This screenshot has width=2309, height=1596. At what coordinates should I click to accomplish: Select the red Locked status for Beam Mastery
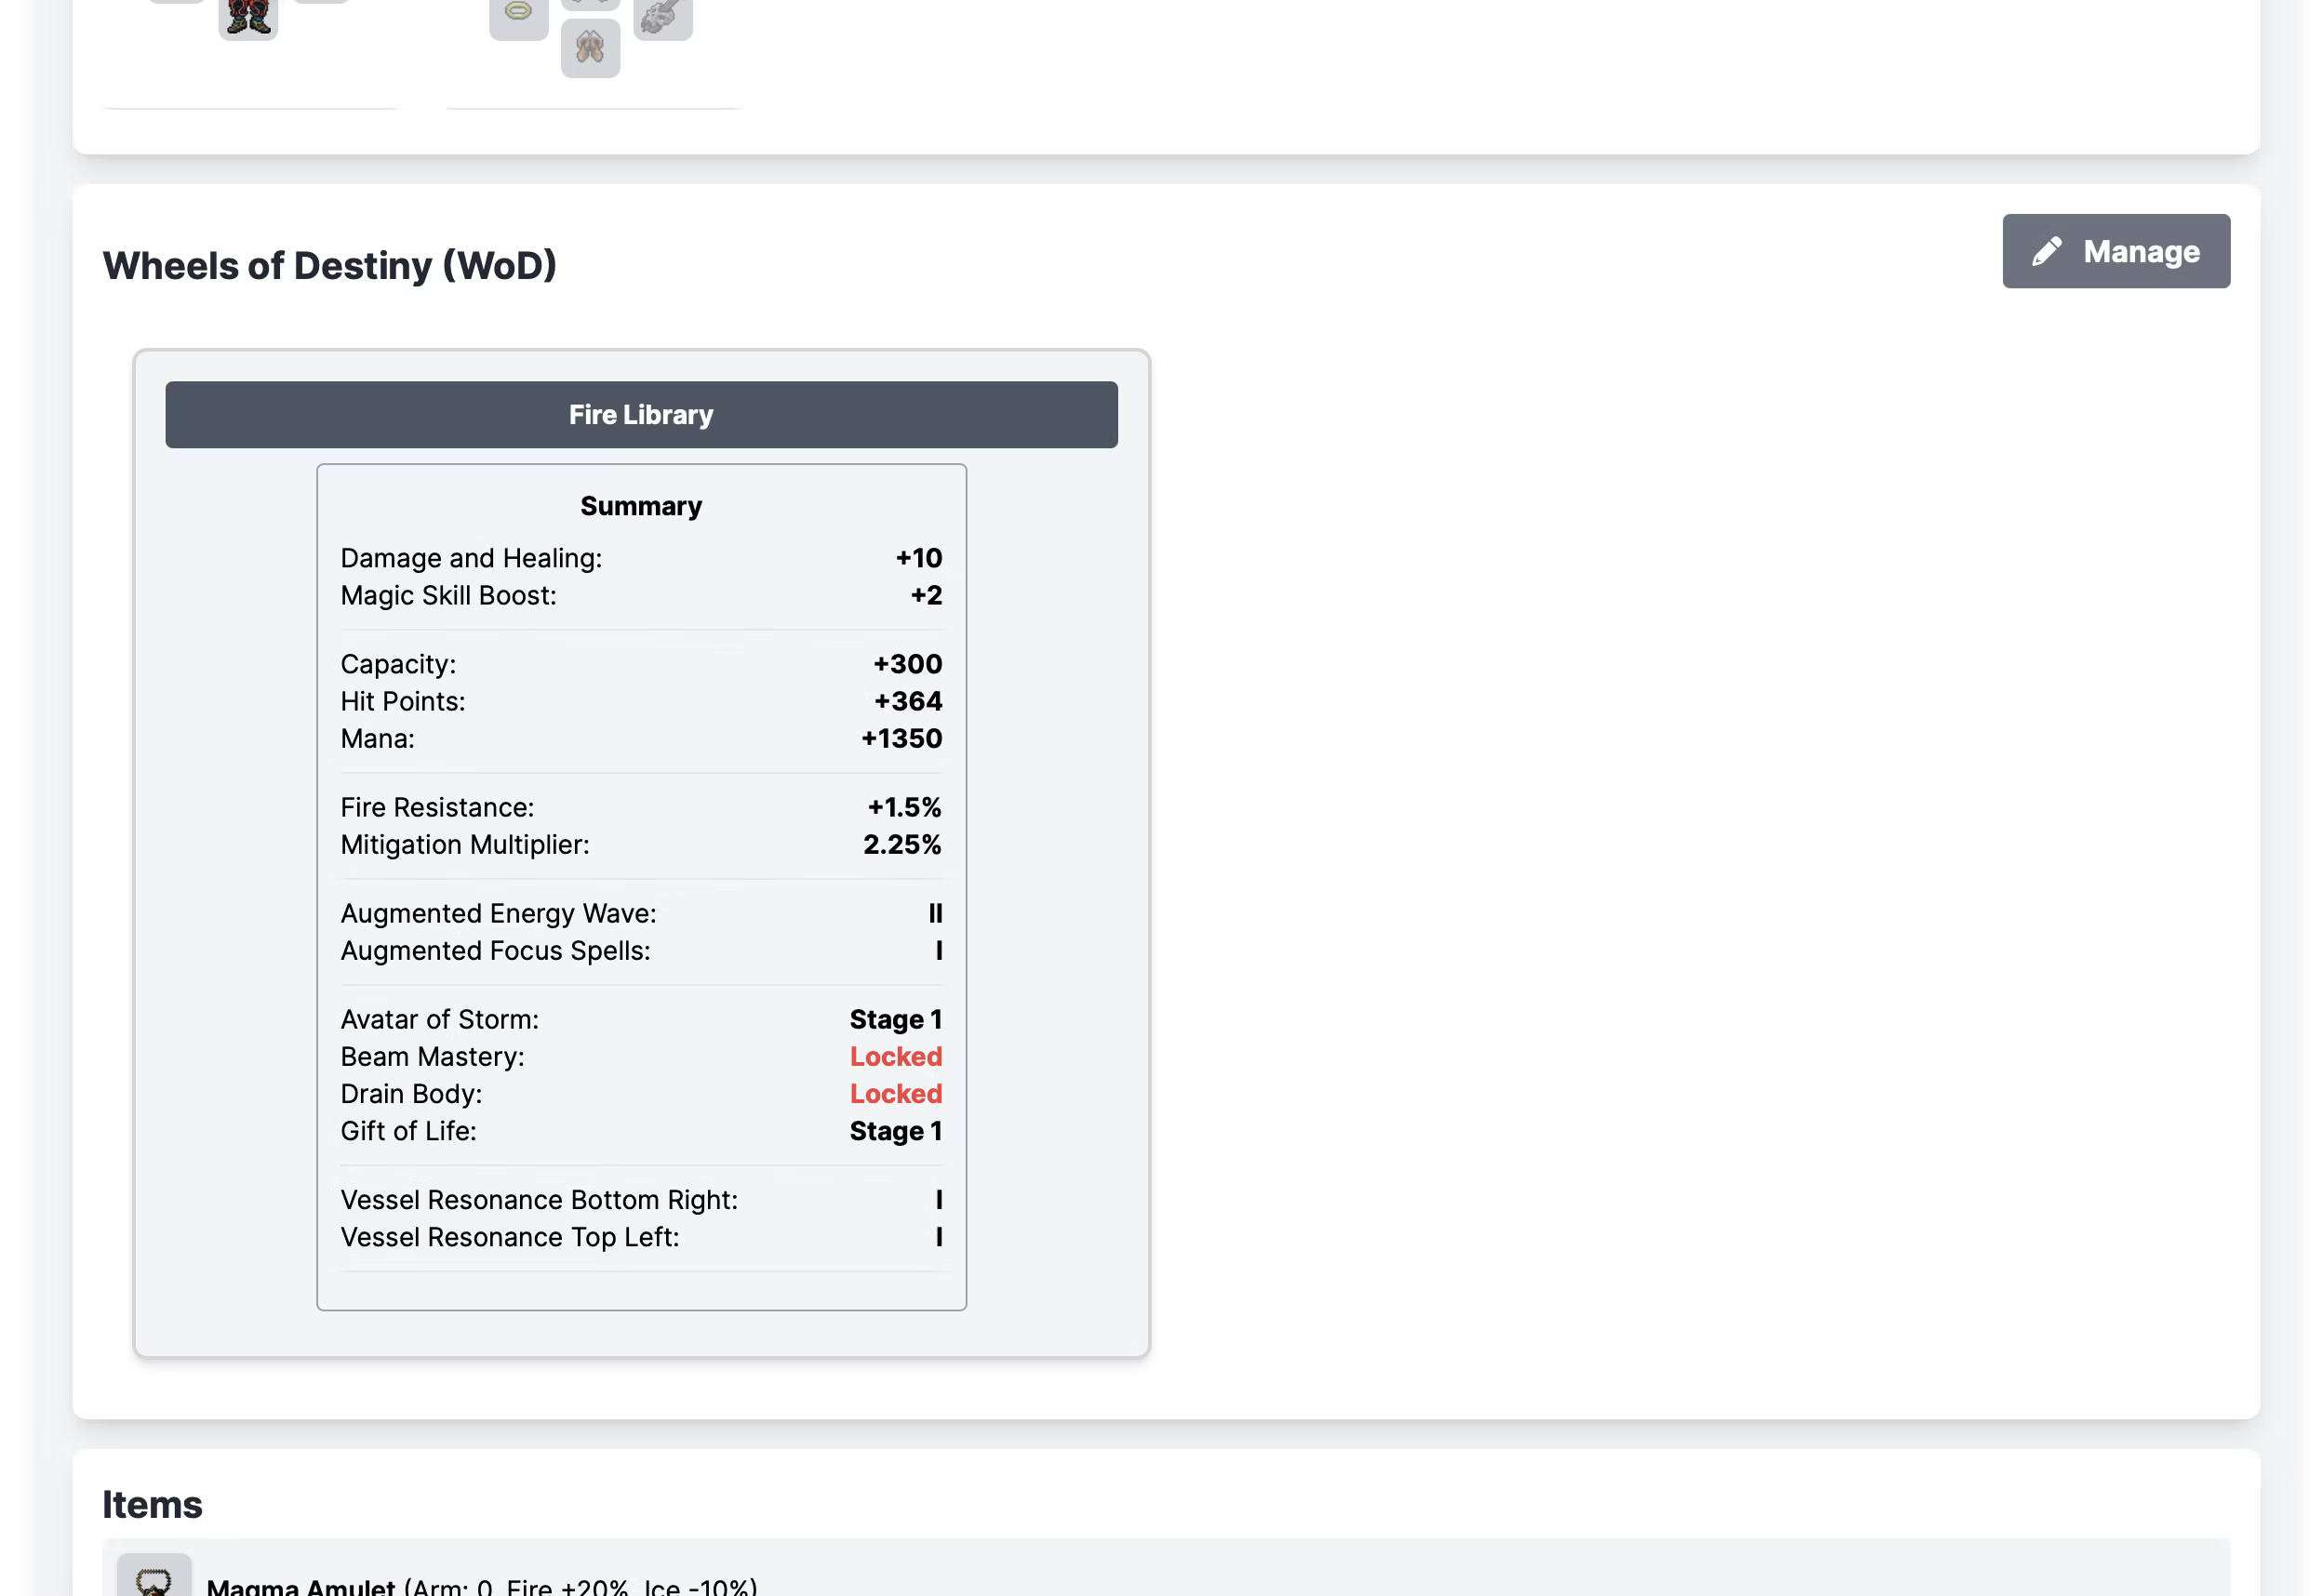[895, 1056]
